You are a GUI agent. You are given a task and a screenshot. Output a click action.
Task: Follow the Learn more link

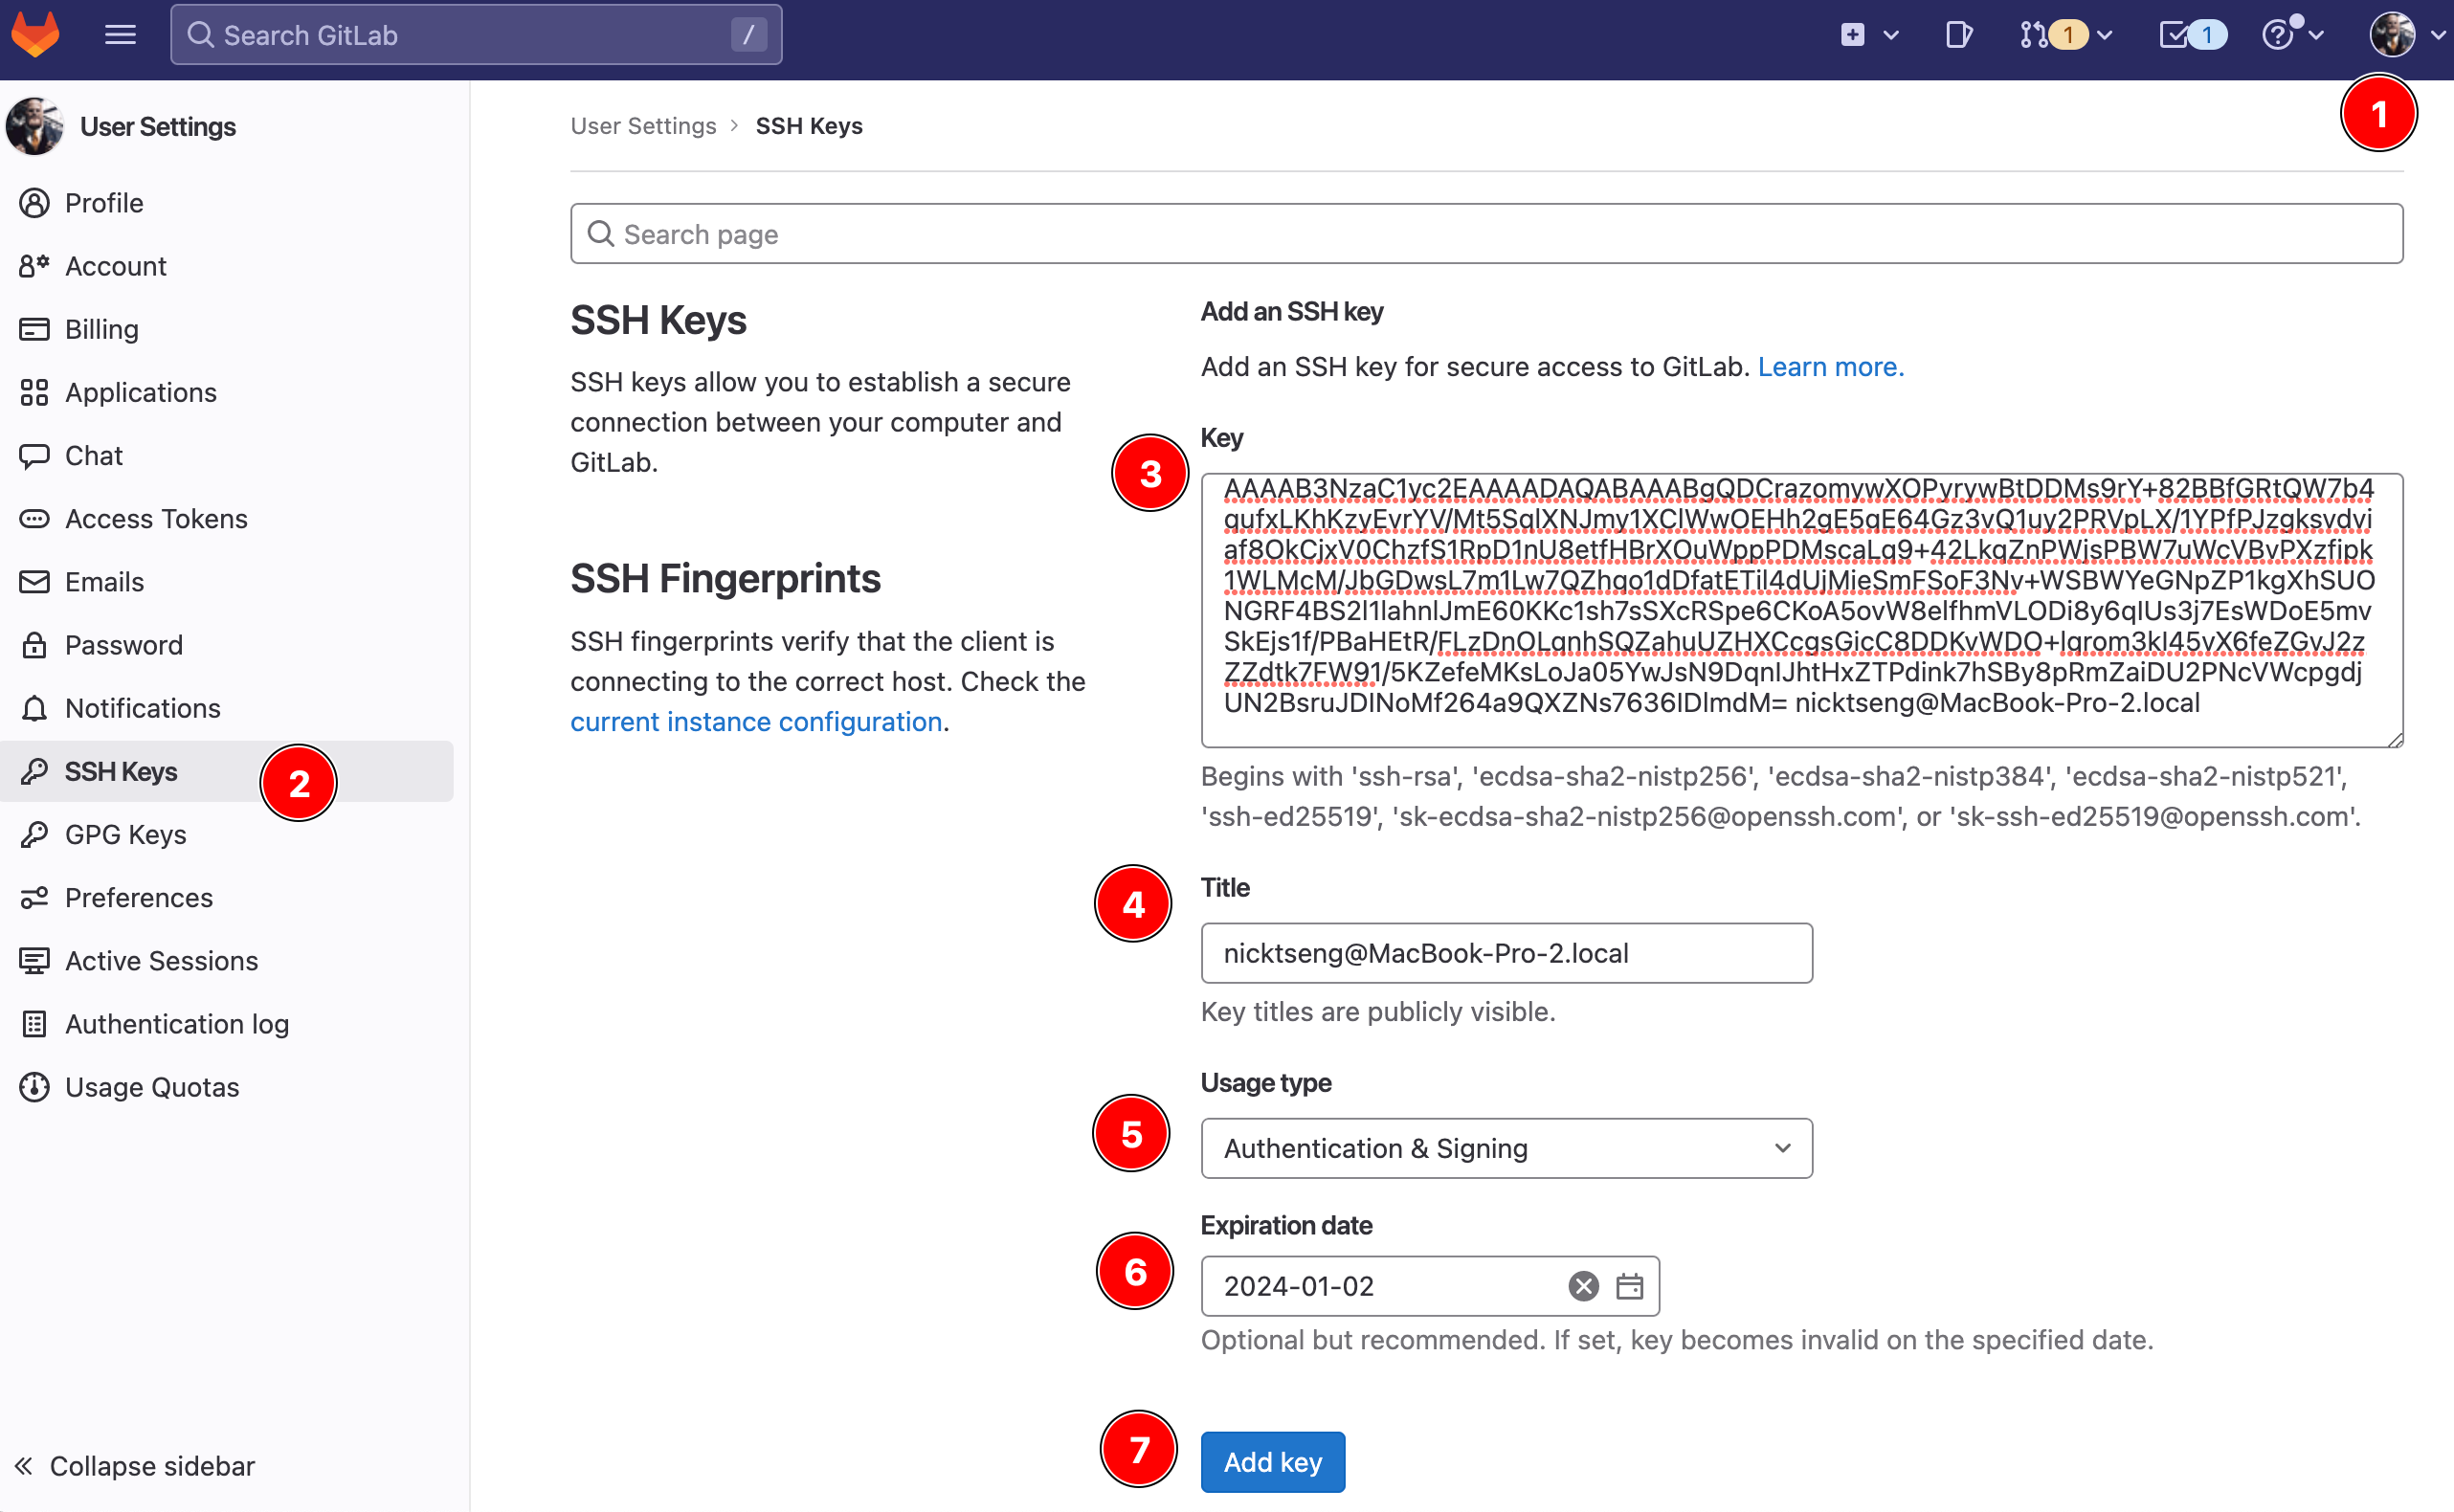tap(1830, 367)
